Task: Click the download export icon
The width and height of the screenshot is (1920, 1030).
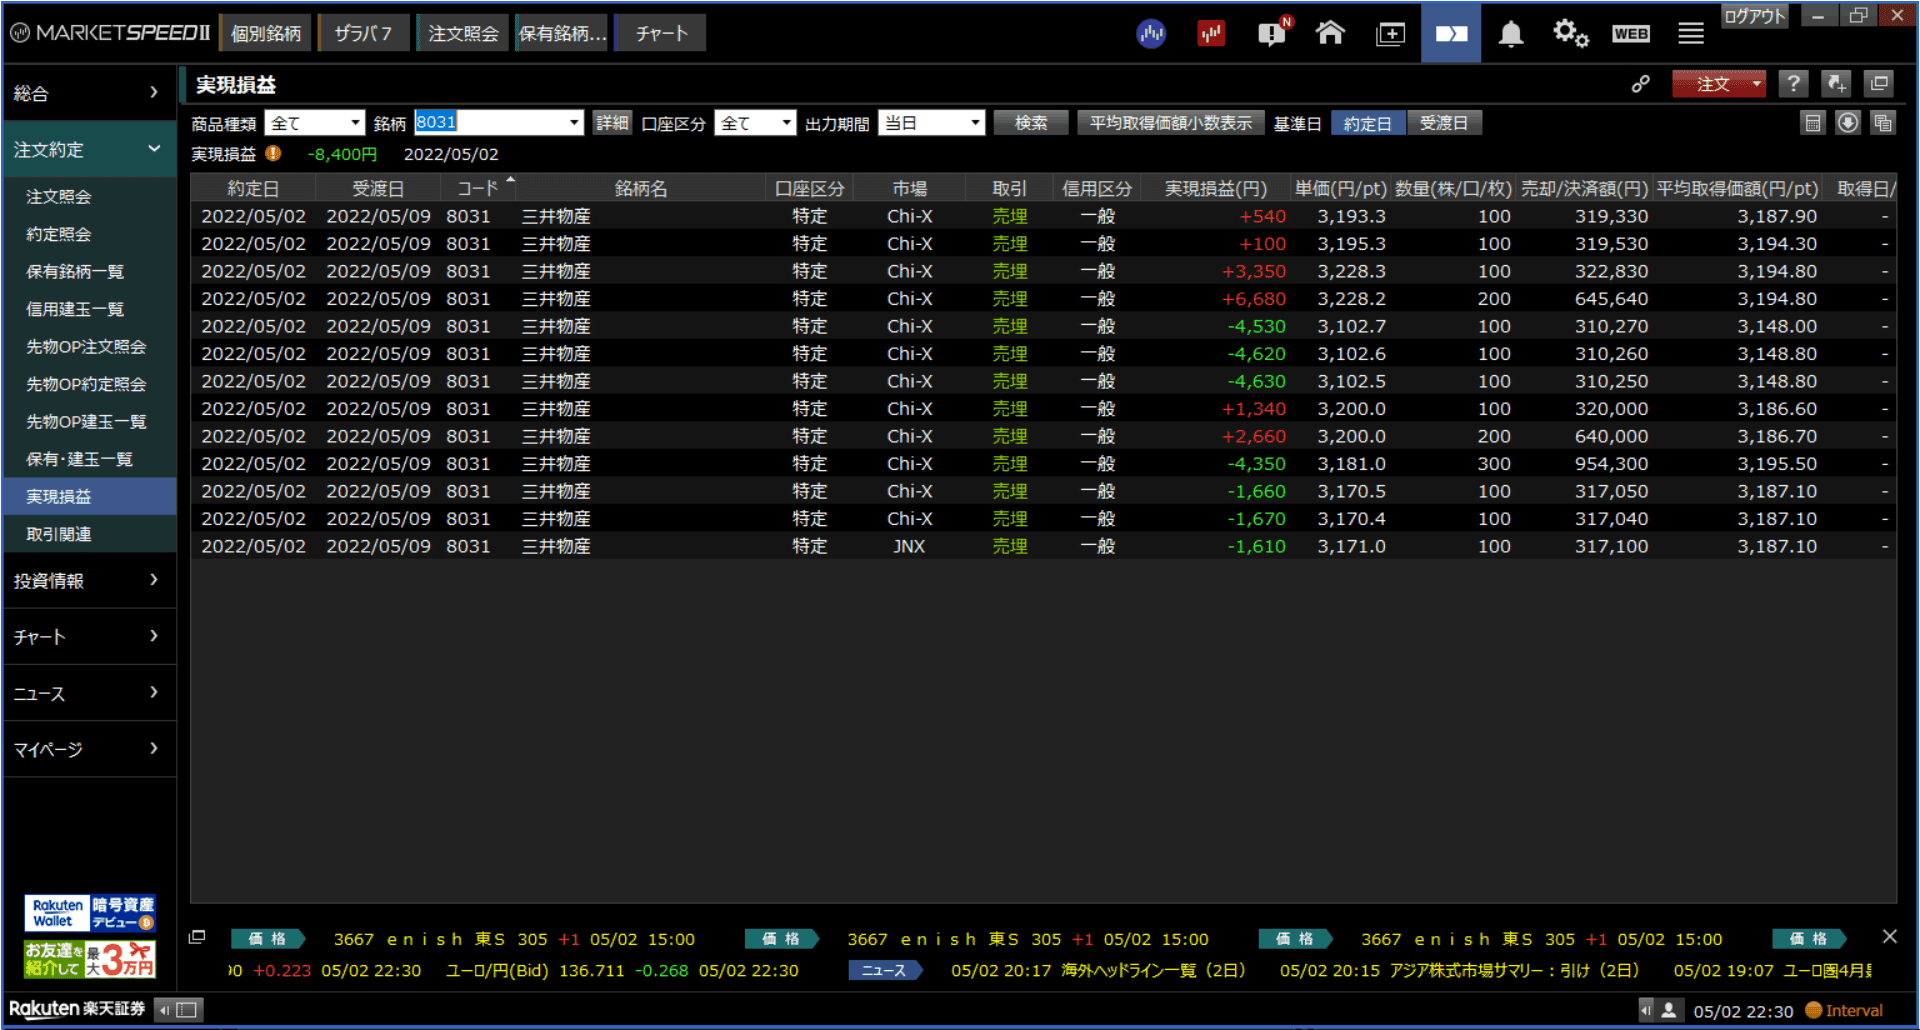Action: tap(1848, 123)
